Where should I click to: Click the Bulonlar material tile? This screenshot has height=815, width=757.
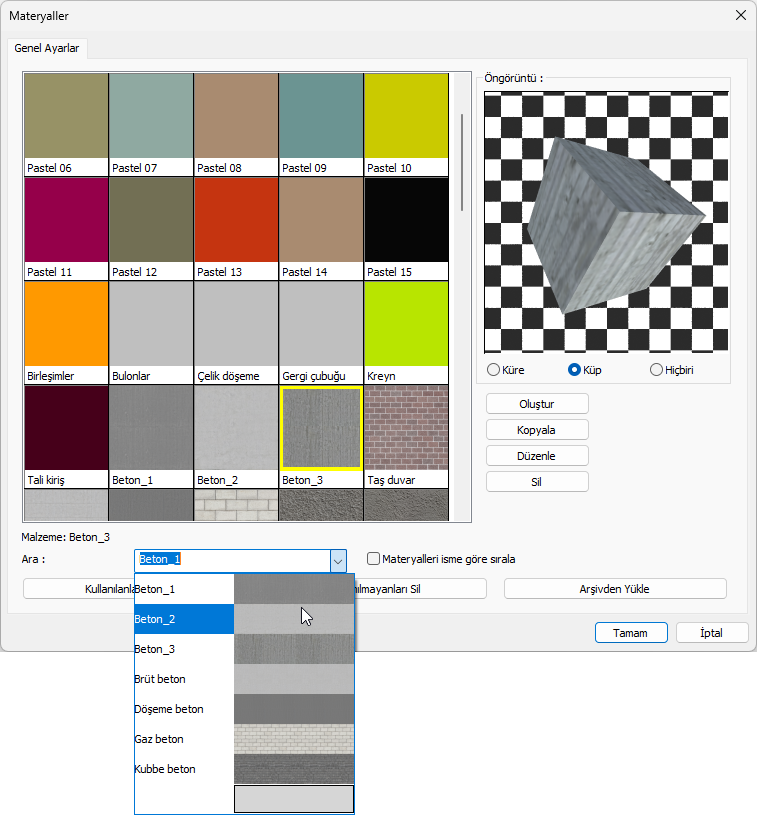coord(151,324)
